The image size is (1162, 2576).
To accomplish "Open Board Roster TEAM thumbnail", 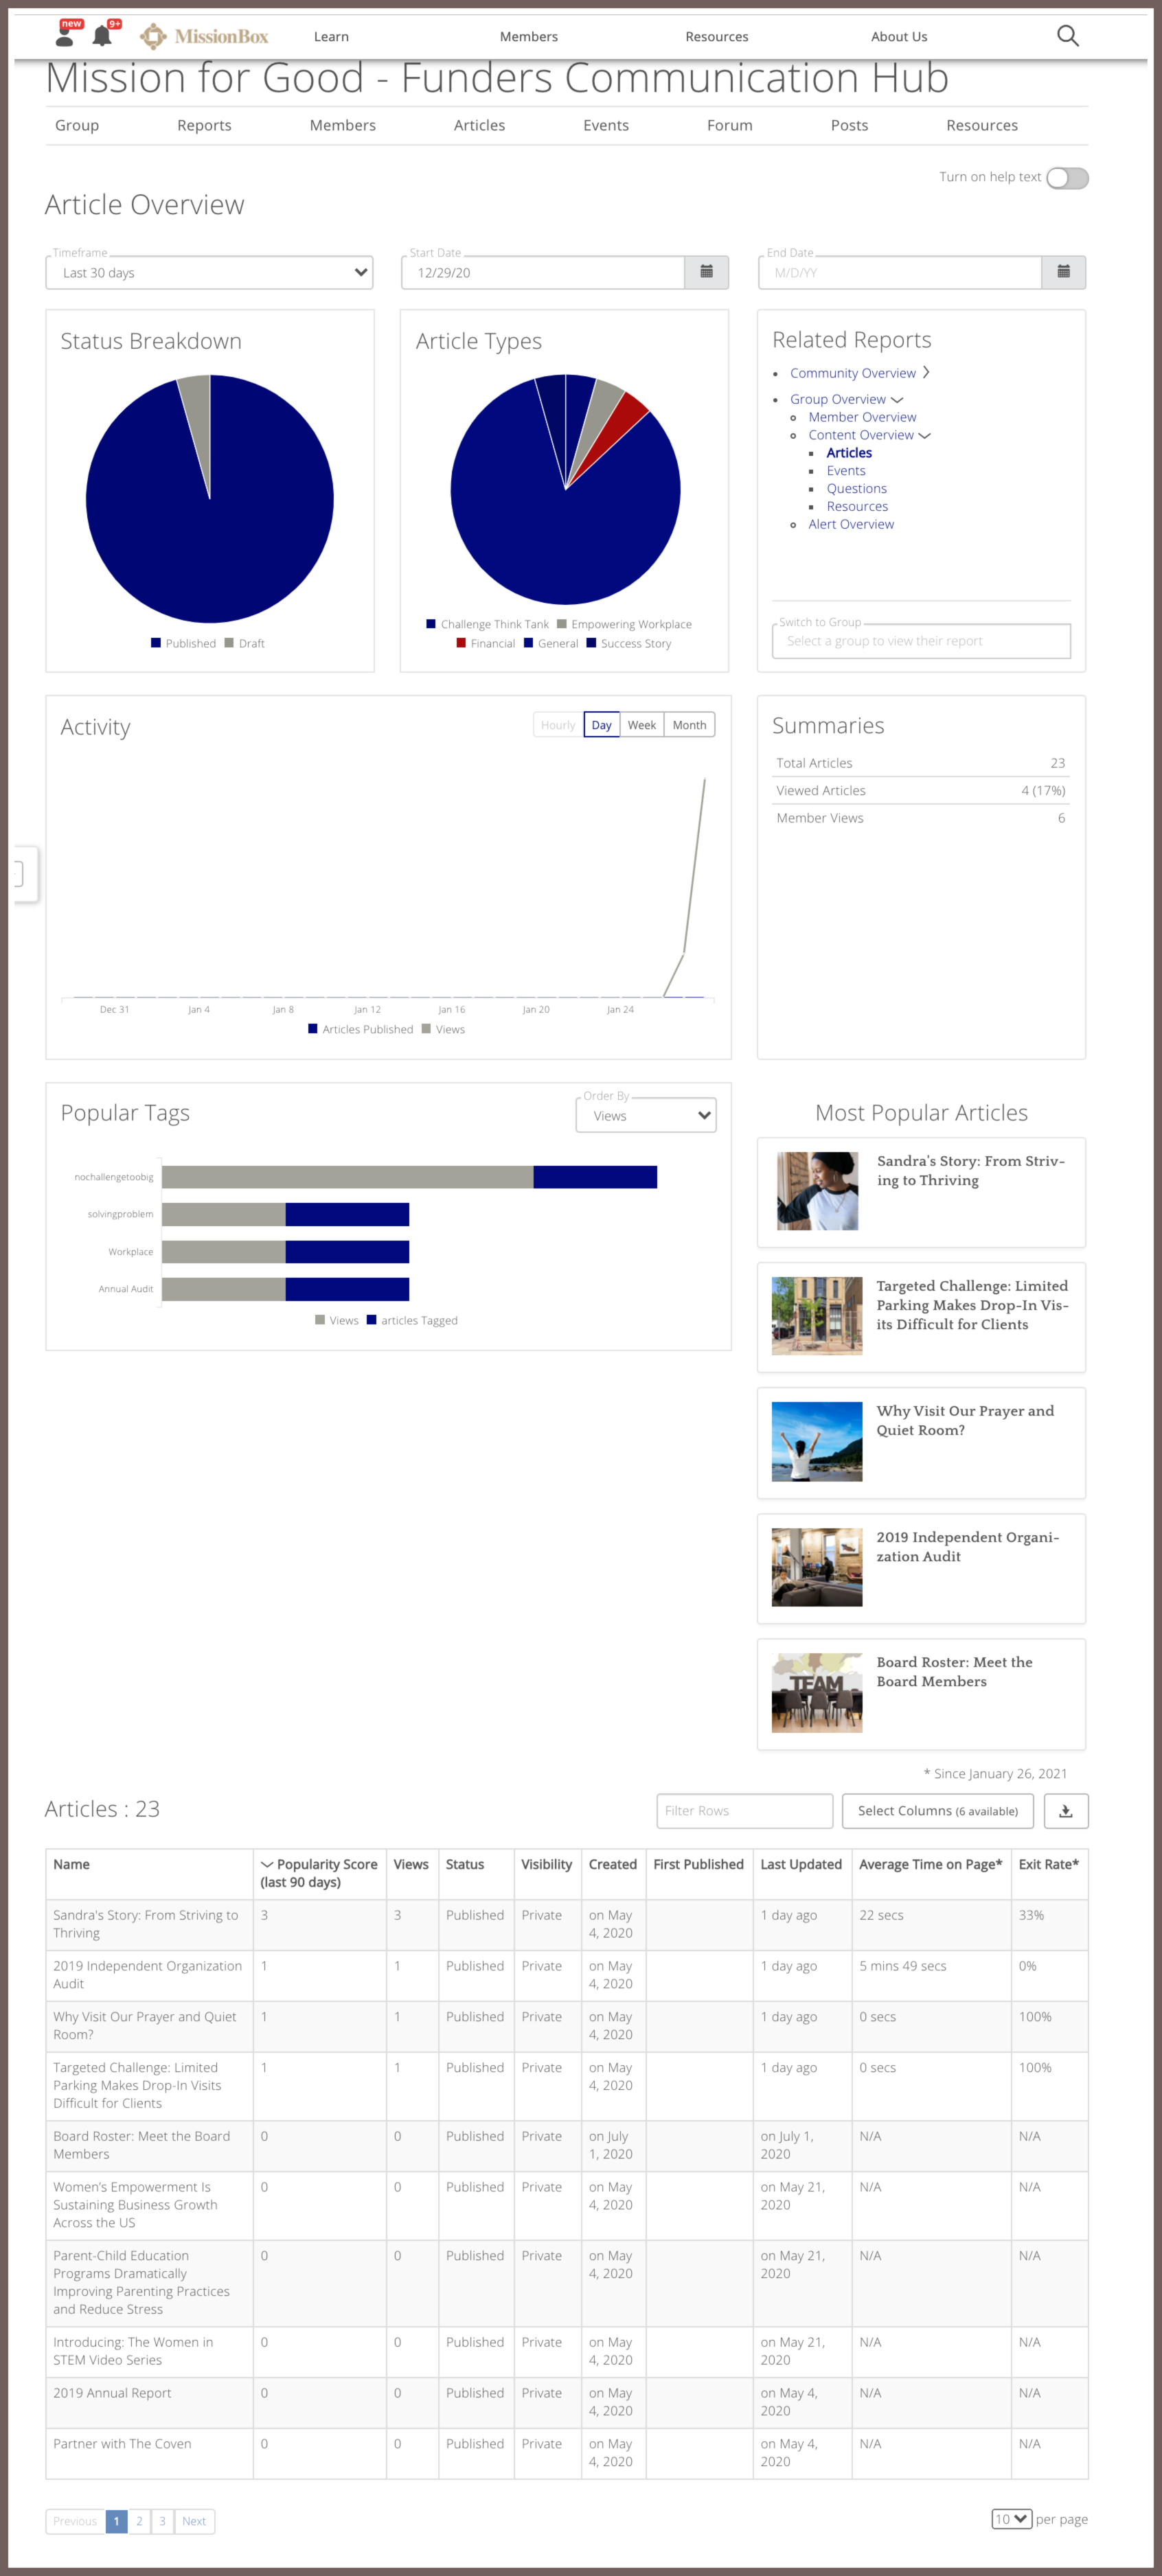I will (x=817, y=1692).
